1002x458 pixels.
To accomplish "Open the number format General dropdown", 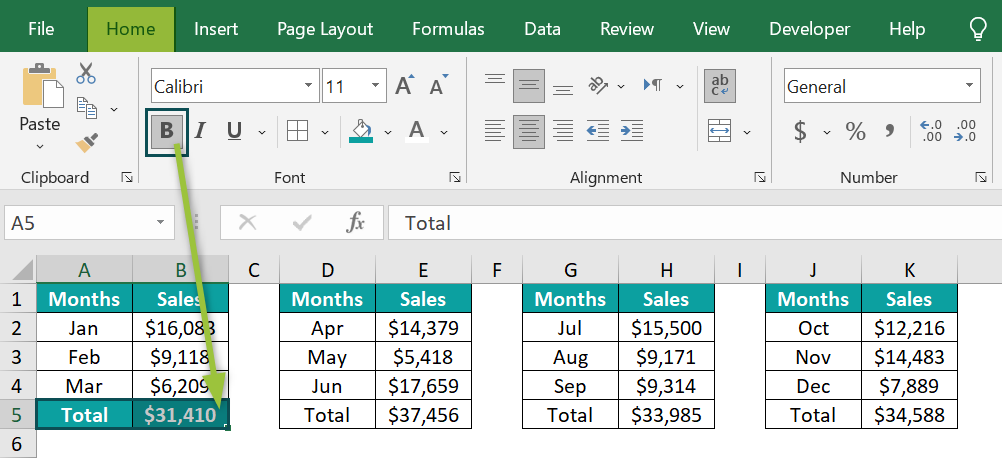I will [969, 85].
